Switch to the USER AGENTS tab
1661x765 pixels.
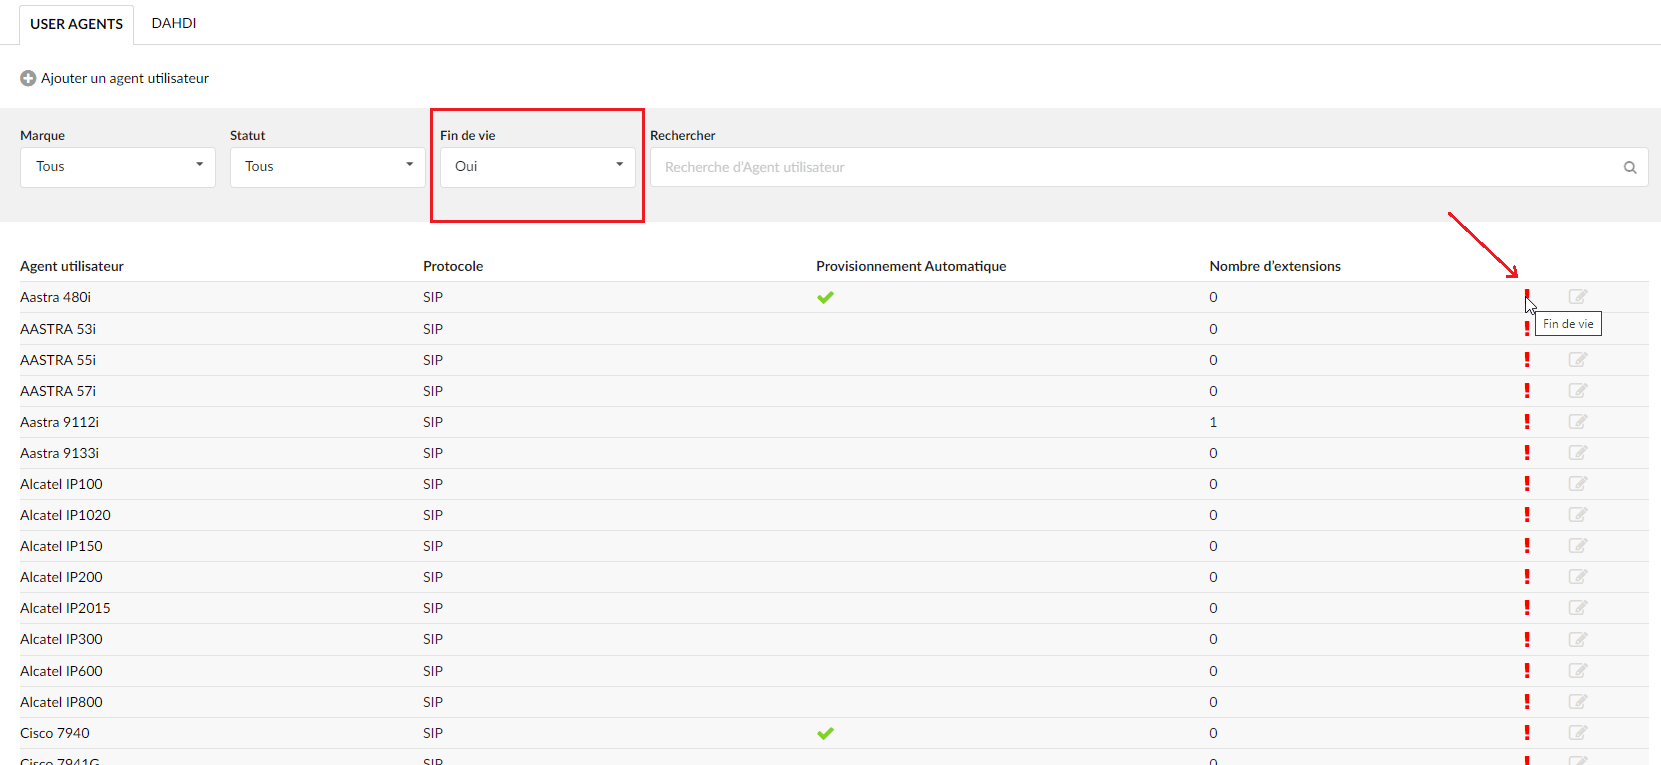(x=76, y=24)
